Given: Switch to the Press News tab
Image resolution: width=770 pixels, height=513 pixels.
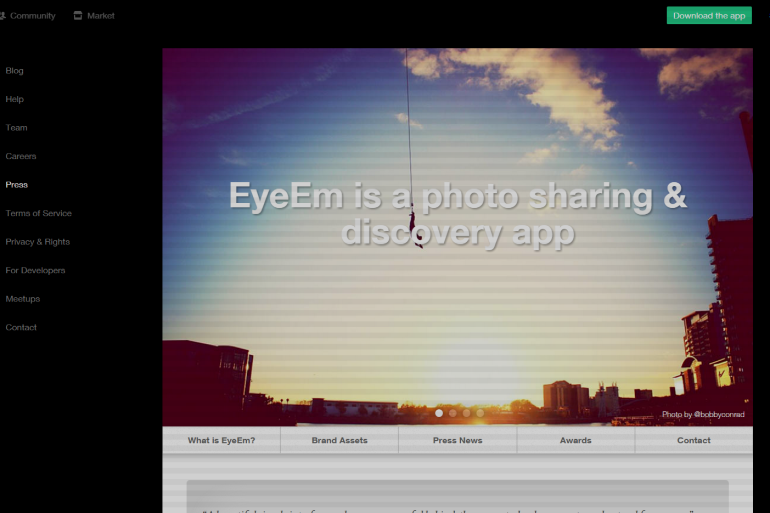Looking at the screenshot, I should [x=458, y=440].
